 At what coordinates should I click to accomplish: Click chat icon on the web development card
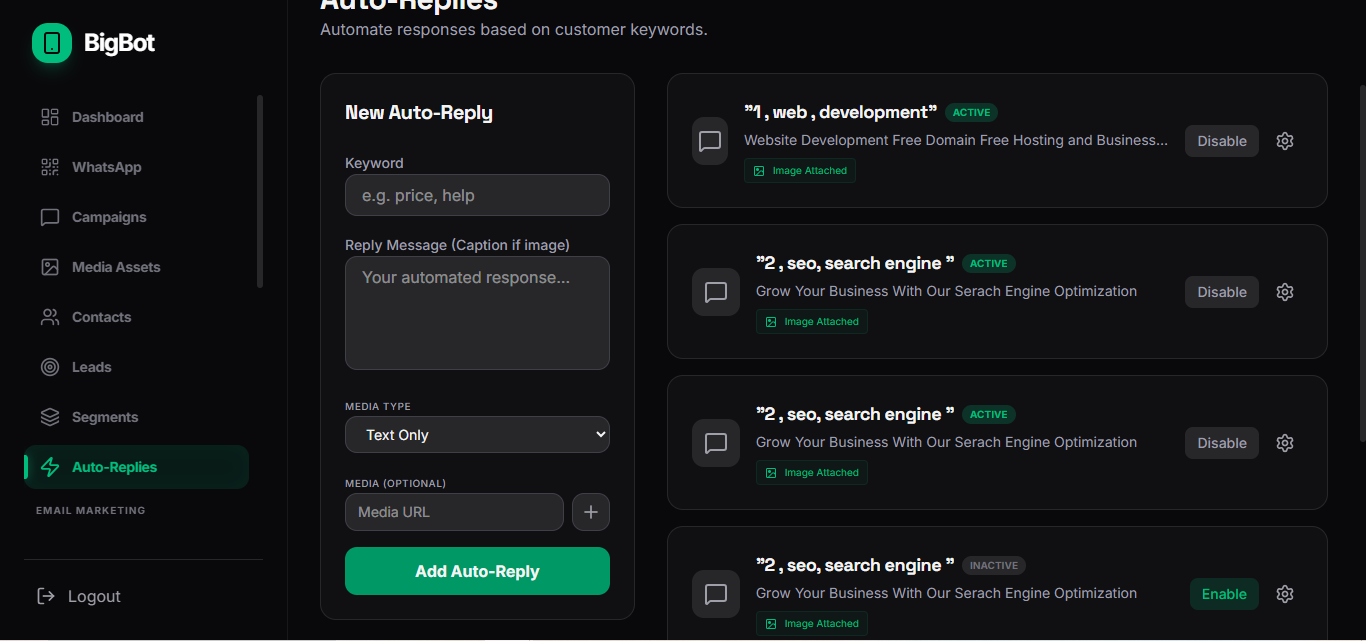[x=710, y=141]
